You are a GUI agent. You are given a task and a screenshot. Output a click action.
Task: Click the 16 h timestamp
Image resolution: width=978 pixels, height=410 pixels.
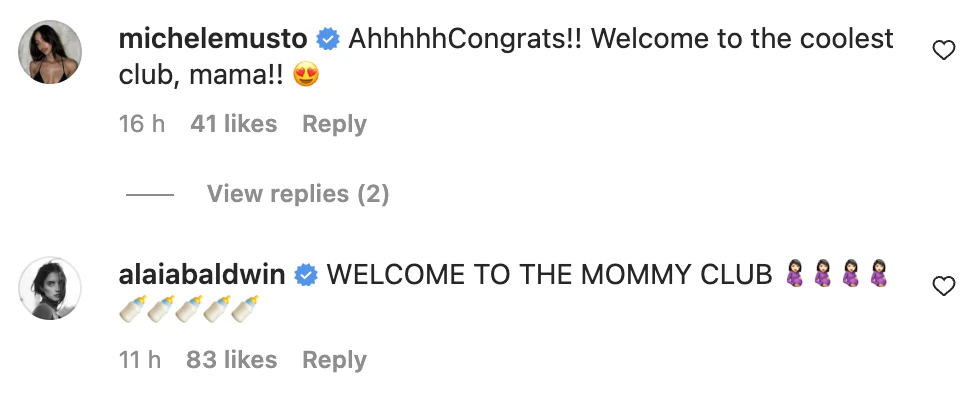(141, 124)
